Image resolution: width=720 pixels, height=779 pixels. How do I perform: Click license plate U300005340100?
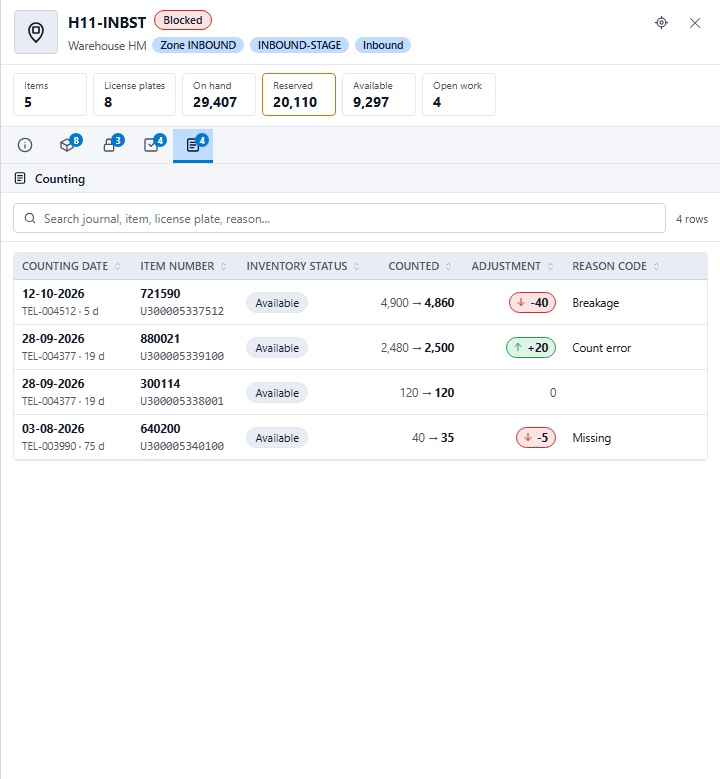coord(182,447)
